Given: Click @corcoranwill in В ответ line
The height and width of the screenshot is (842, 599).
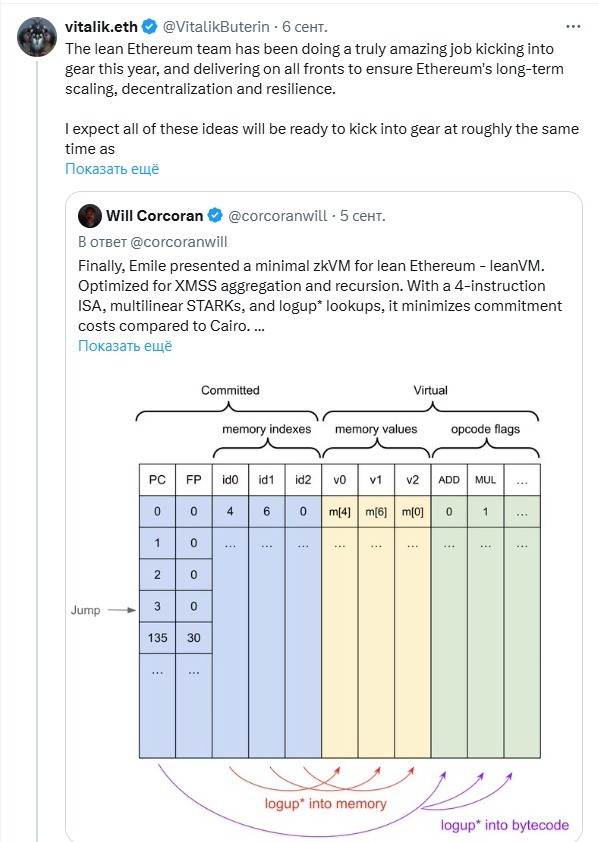Looking at the screenshot, I should (x=179, y=242).
